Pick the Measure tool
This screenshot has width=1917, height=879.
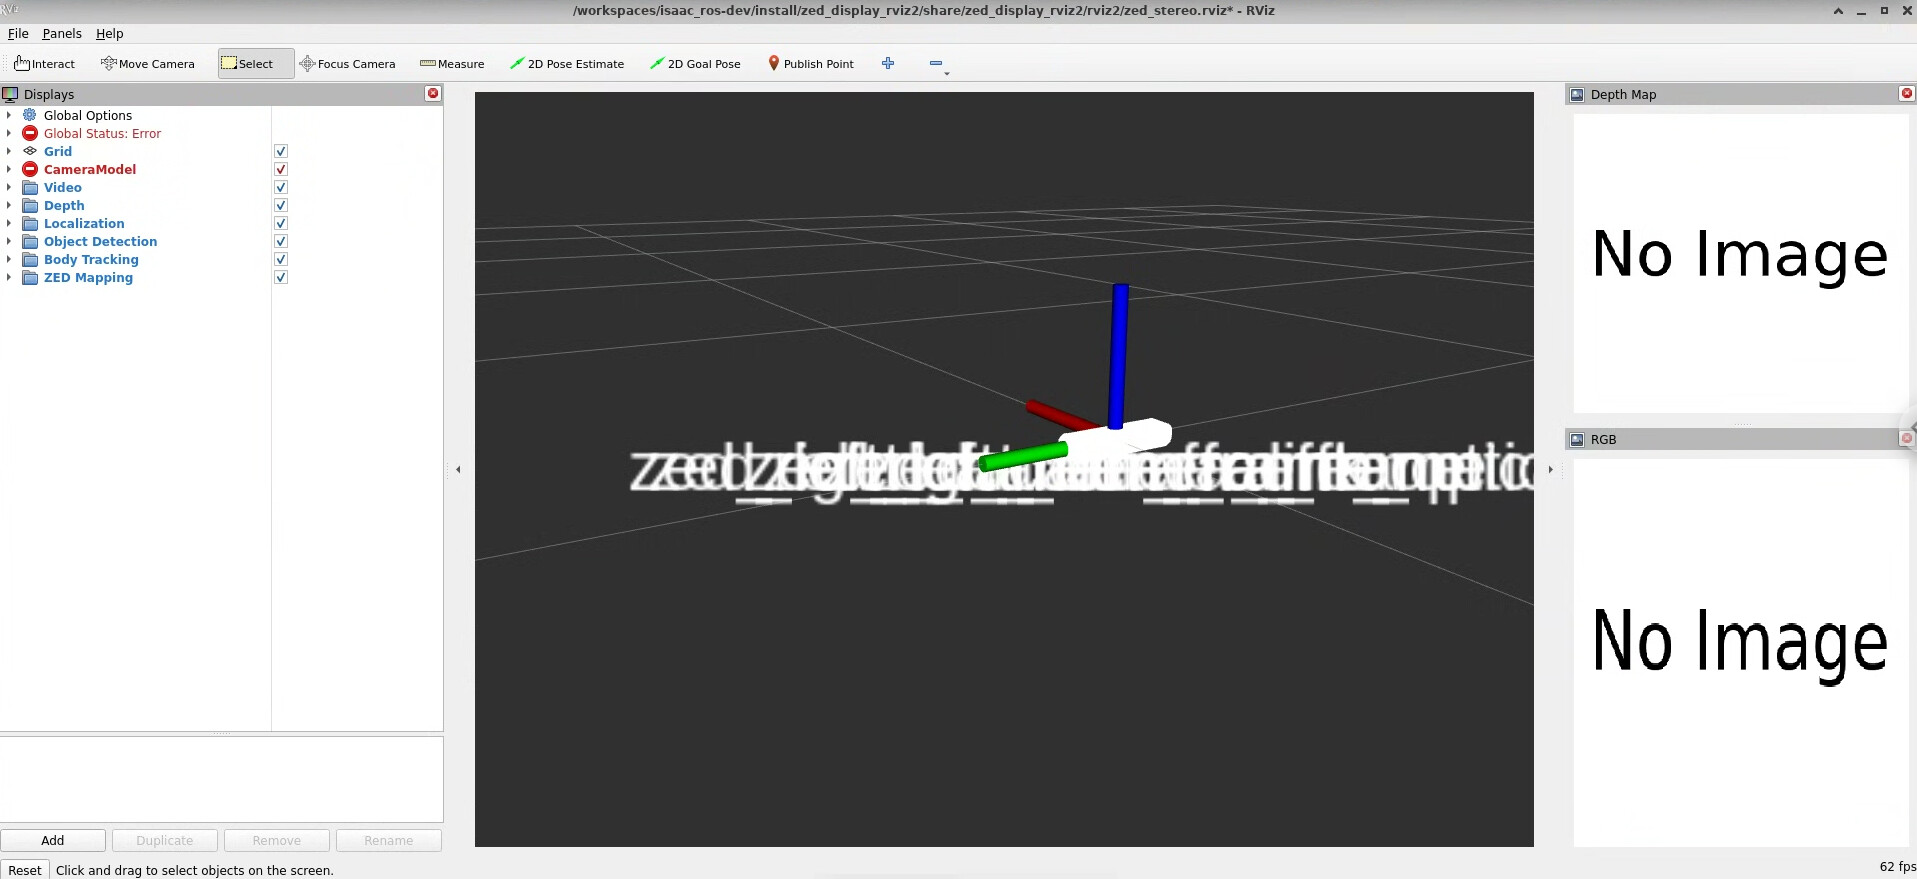[452, 64]
